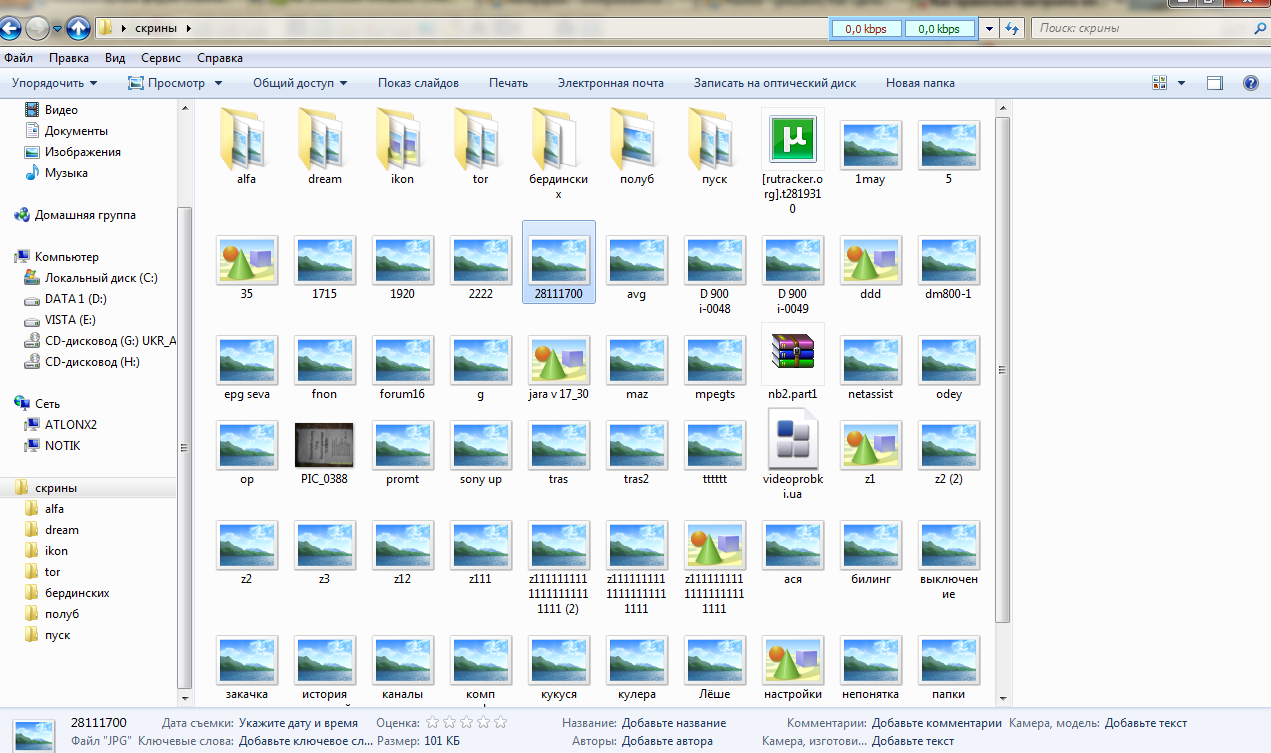Select VISTA (E:) drive

click(61, 320)
